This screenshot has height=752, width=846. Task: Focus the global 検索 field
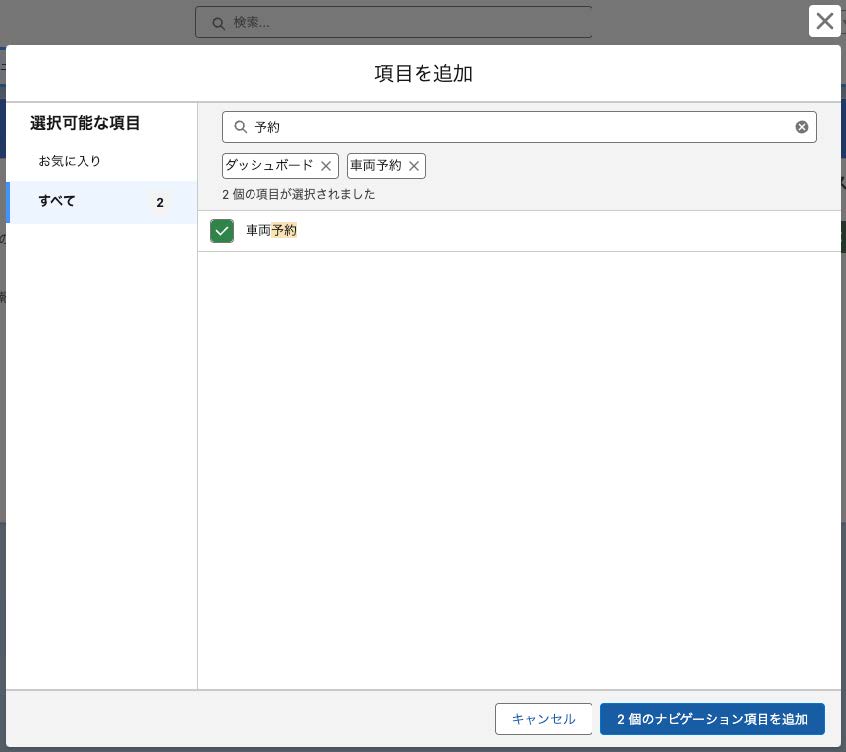[393, 23]
